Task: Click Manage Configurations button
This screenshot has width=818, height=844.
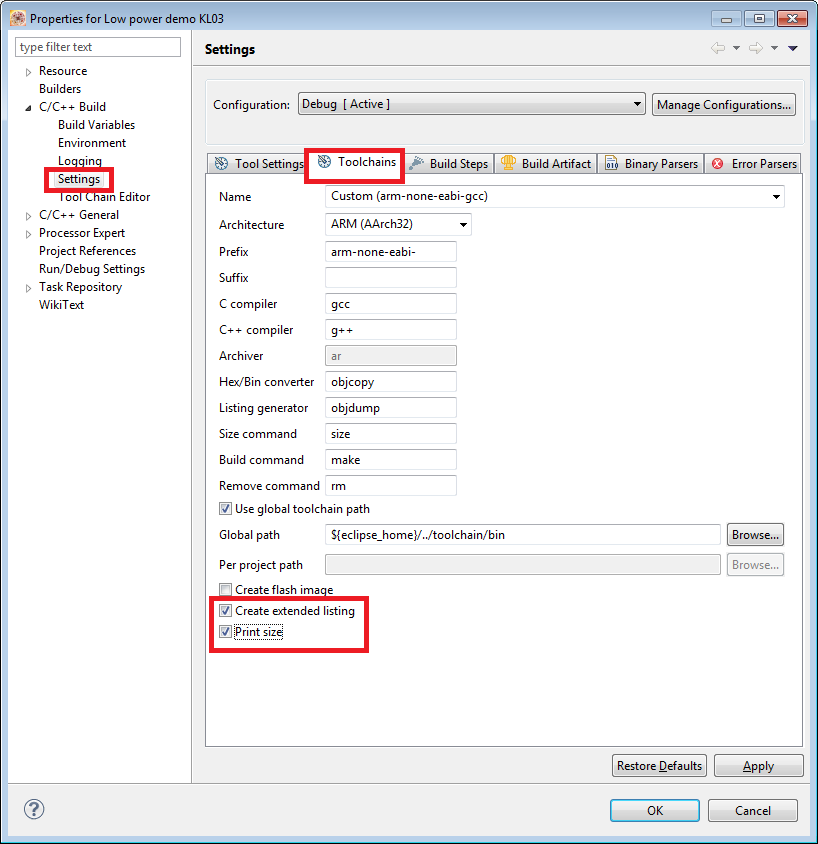Action: [724, 104]
